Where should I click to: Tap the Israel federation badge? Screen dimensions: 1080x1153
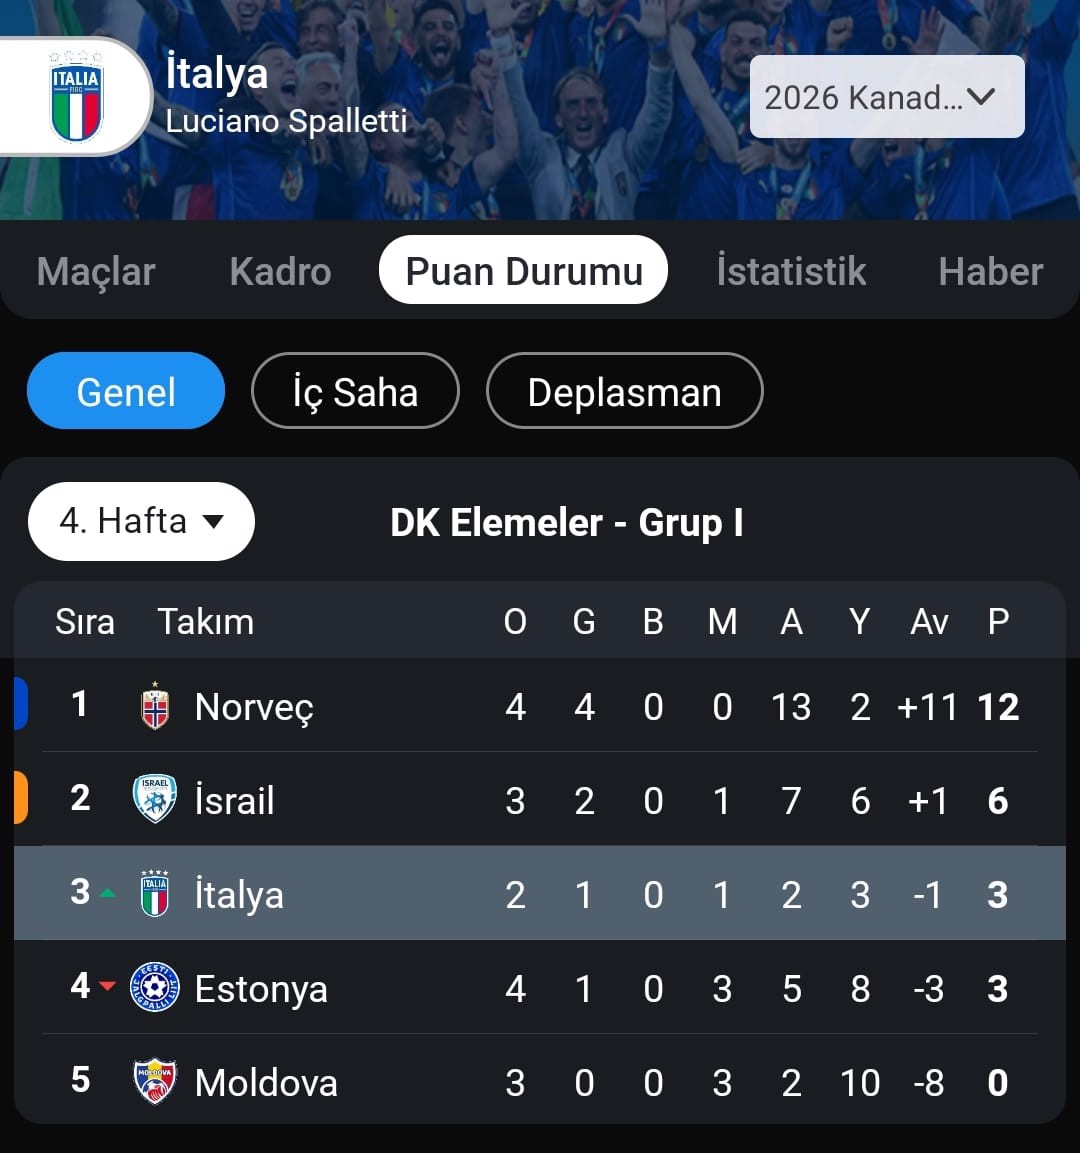(x=155, y=799)
